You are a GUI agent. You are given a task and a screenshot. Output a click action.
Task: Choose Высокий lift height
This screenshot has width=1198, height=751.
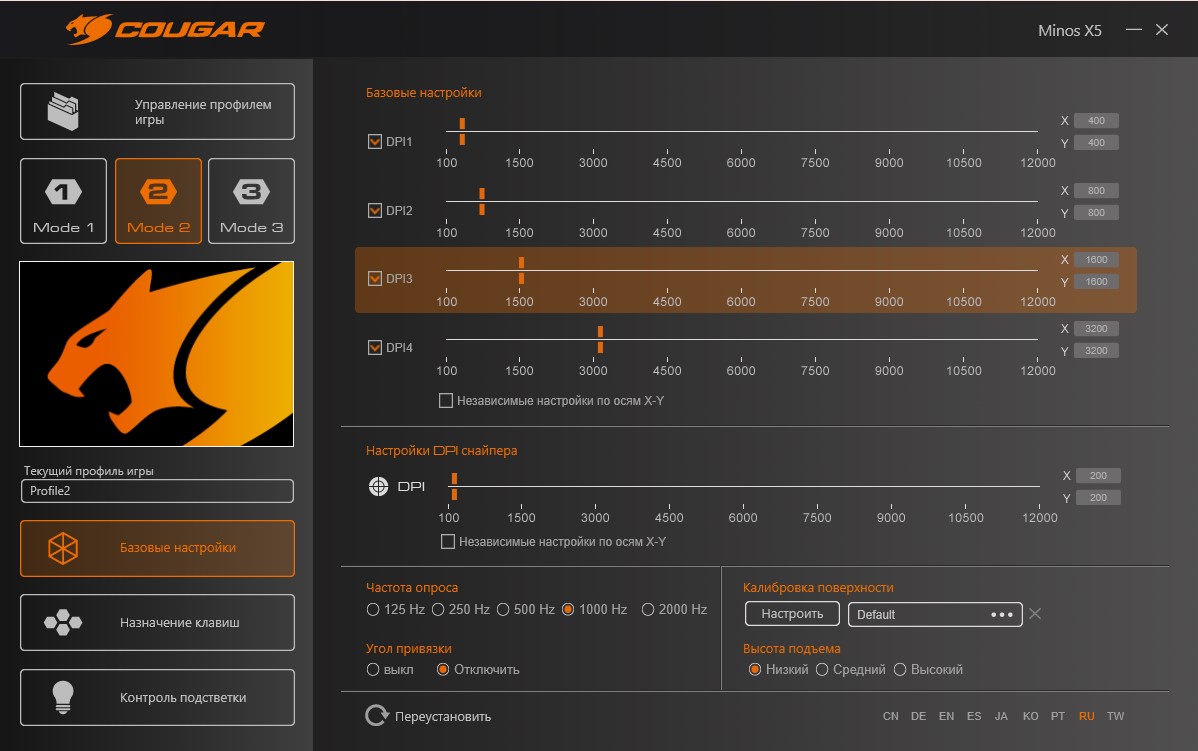pyautogui.click(x=900, y=669)
